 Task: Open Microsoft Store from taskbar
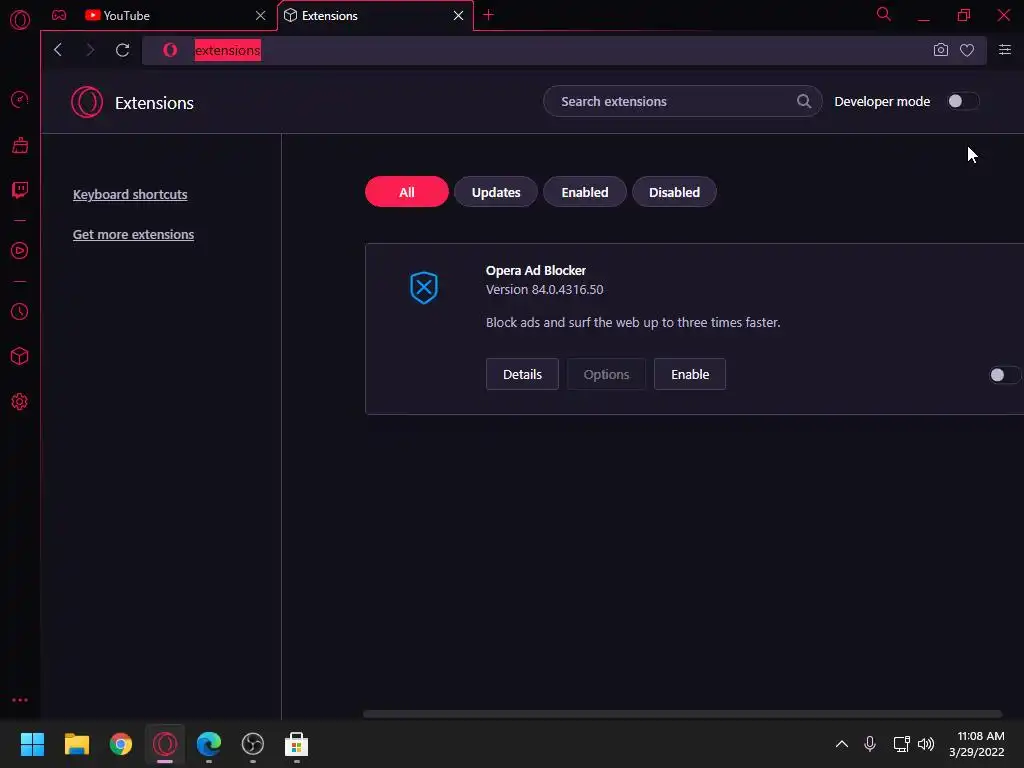pos(296,744)
